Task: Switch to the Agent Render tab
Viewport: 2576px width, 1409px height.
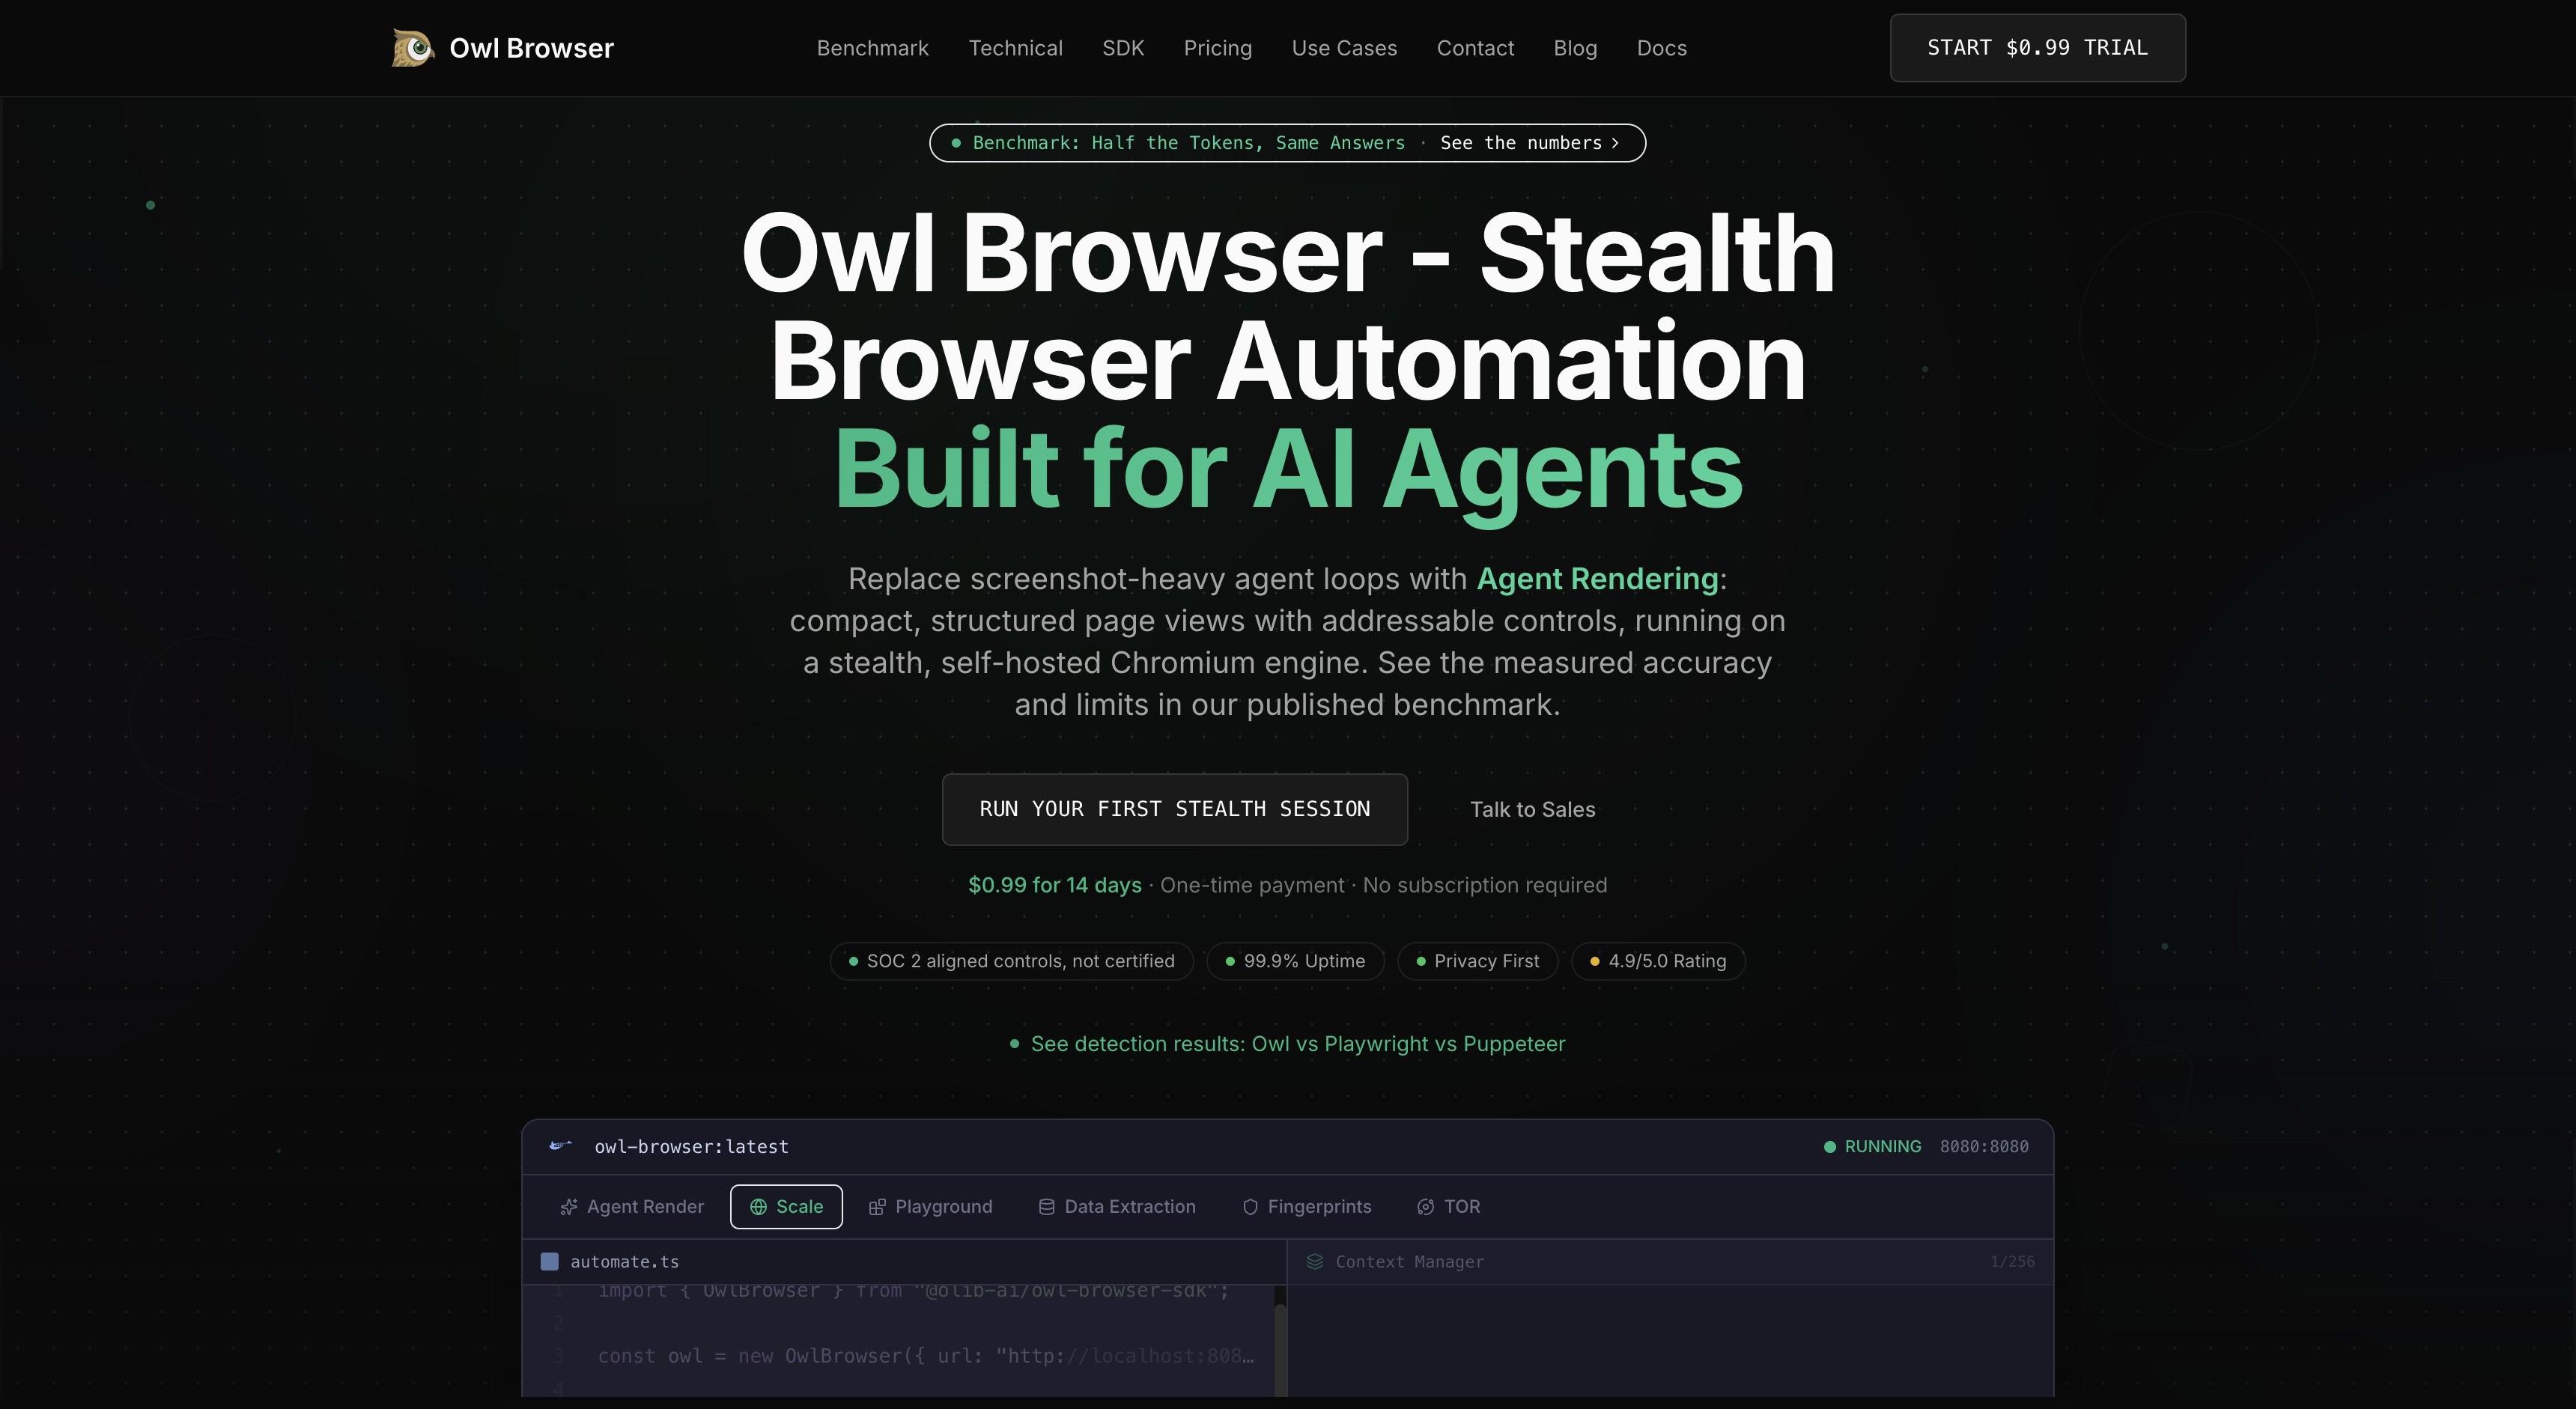Action: (x=631, y=1207)
